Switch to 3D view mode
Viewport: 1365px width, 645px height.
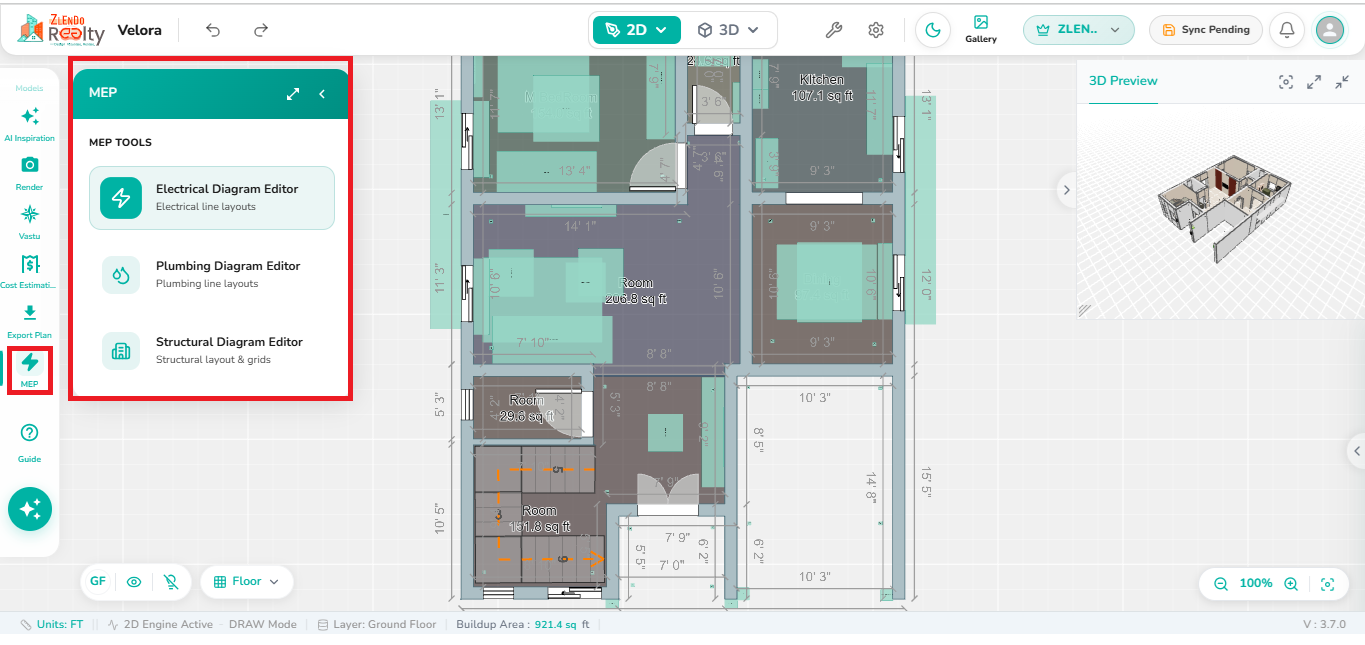pyautogui.click(x=729, y=30)
